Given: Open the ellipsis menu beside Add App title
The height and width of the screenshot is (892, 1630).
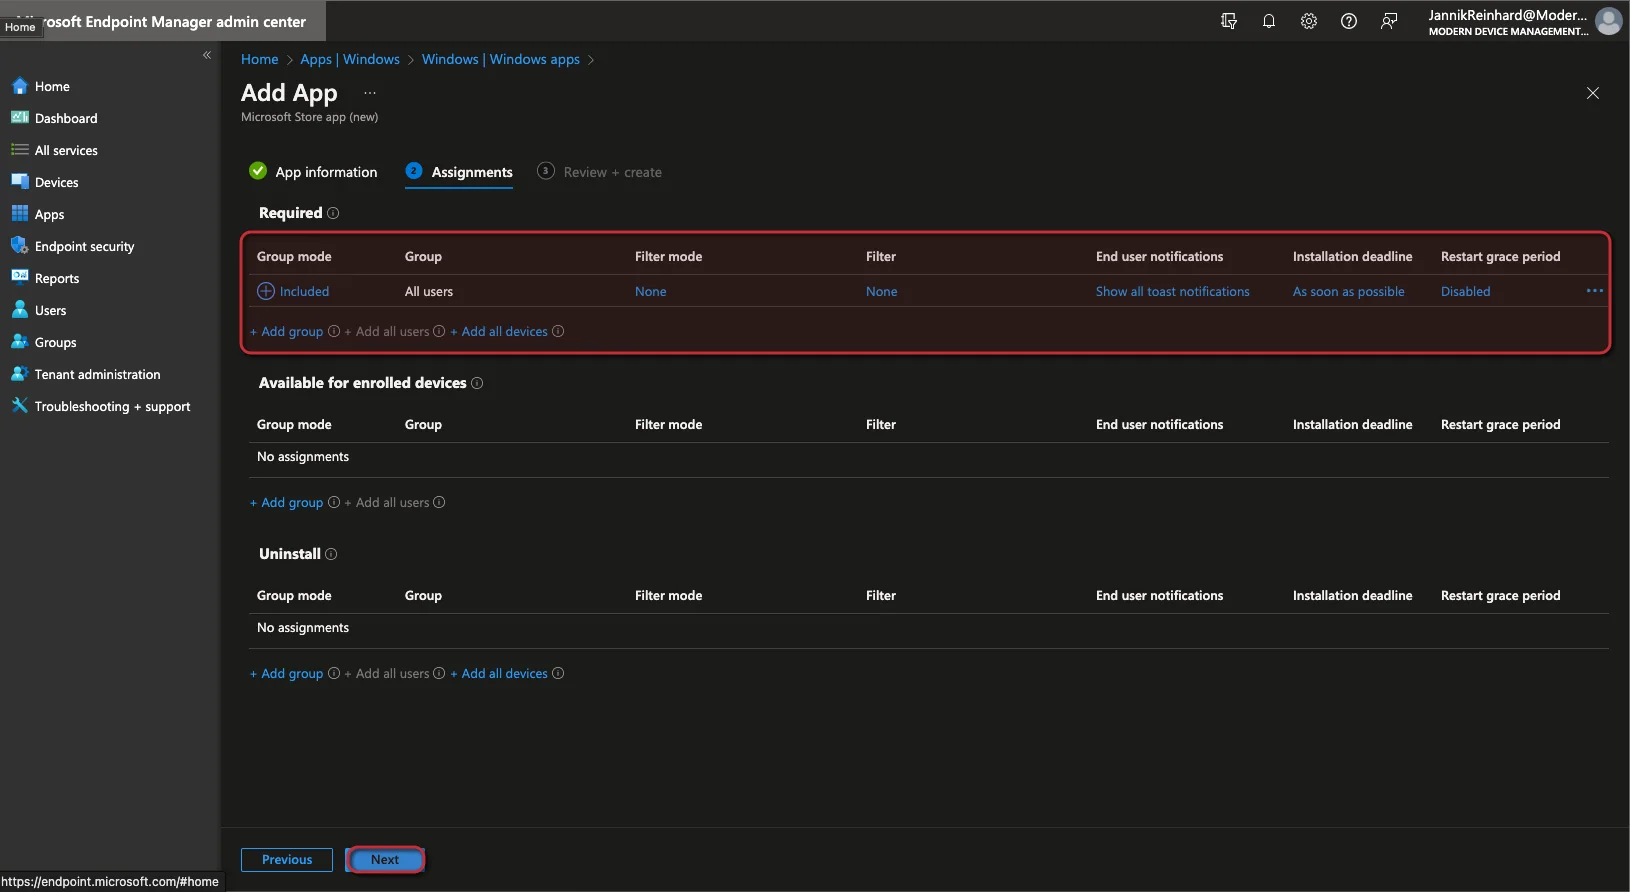Looking at the screenshot, I should (x=370, y=92).
